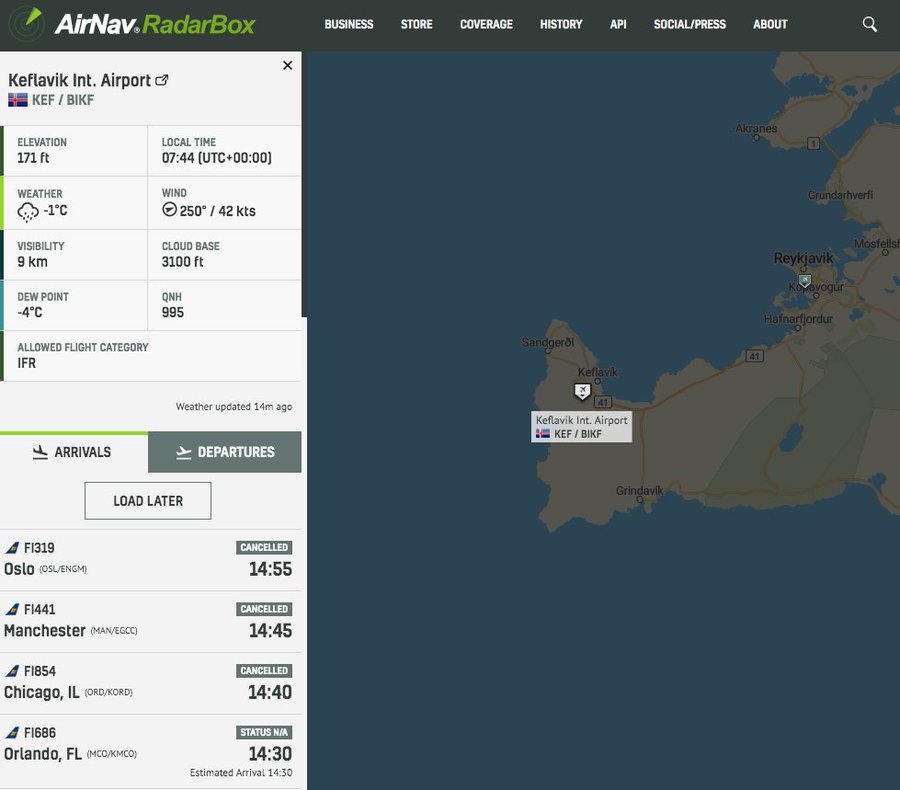Click Estimated Arrival 14:30 text

click(x=241, y=773)
